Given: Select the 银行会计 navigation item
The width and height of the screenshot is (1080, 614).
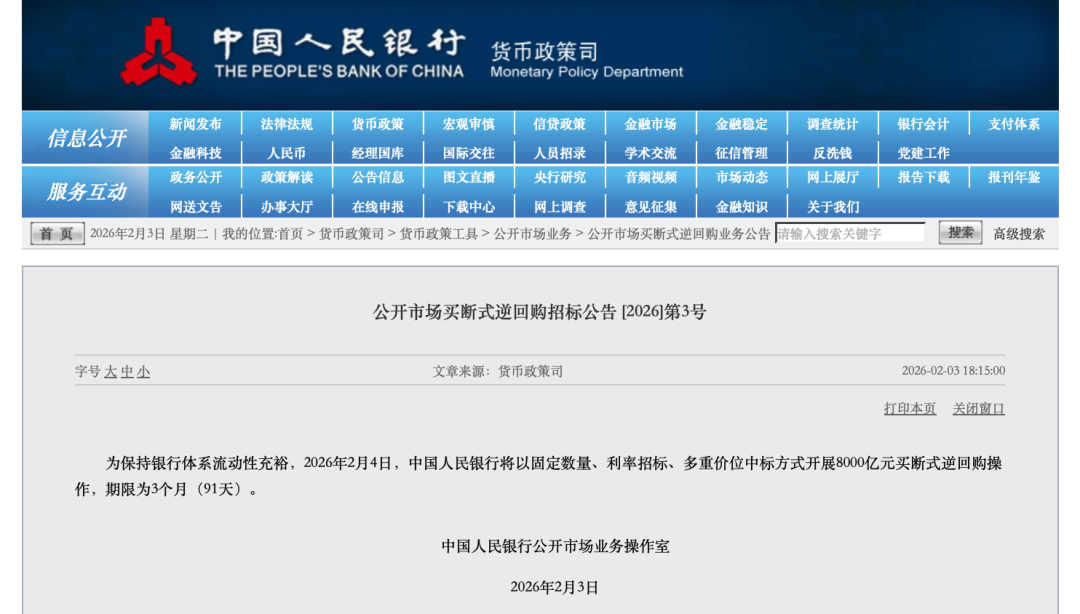Looking at the screenshot, I should [x=923, y=124].
